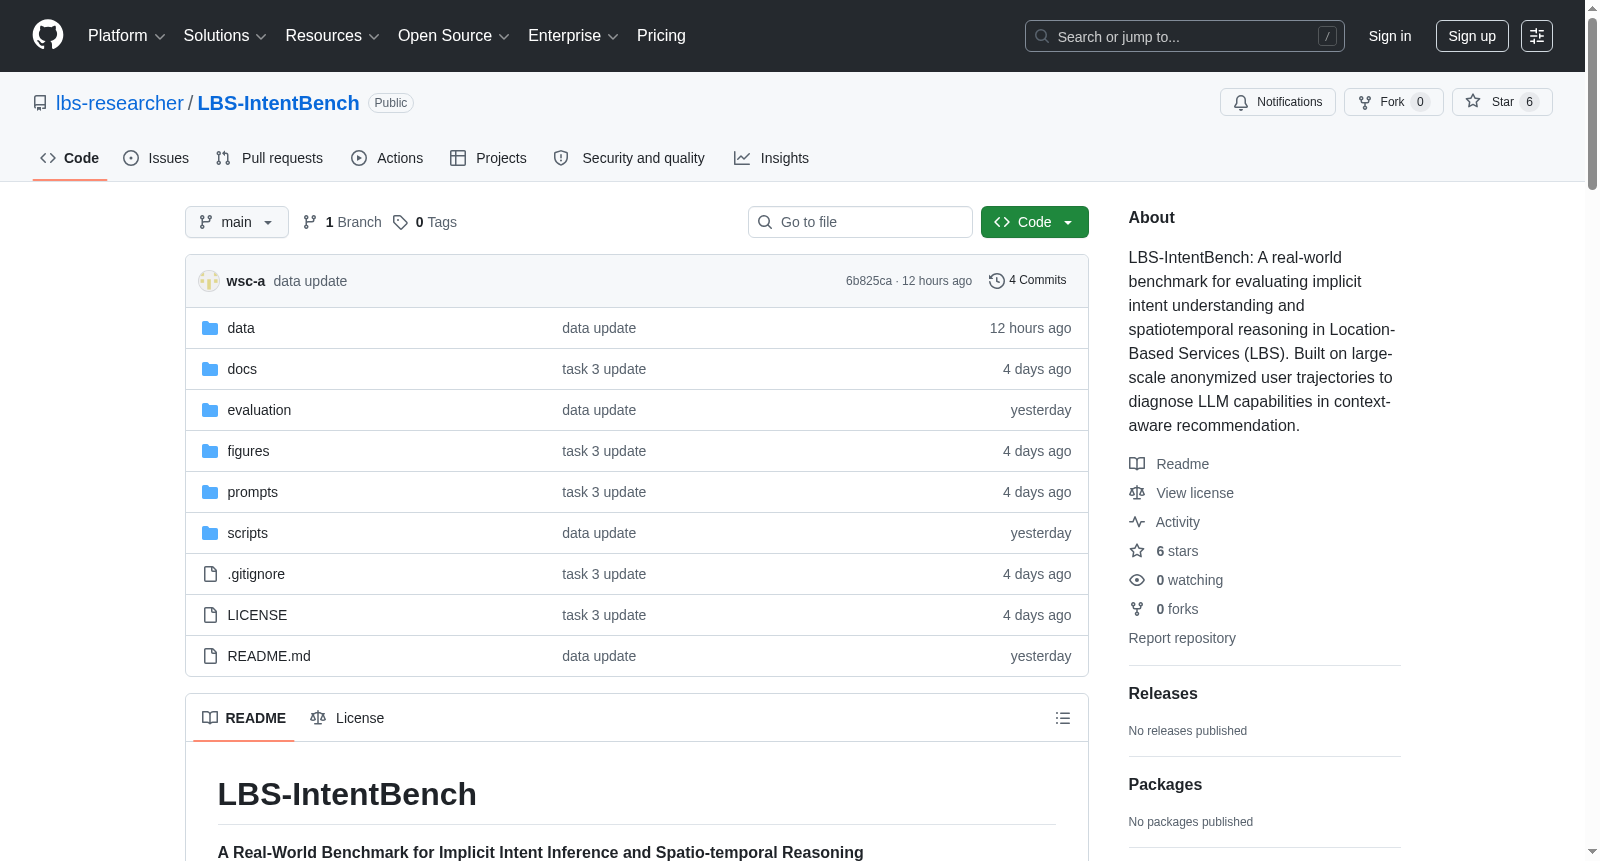Viewport: 1600px width, 861px height.
Task: Switch to the Issues tab
Action: coord(156,158)
